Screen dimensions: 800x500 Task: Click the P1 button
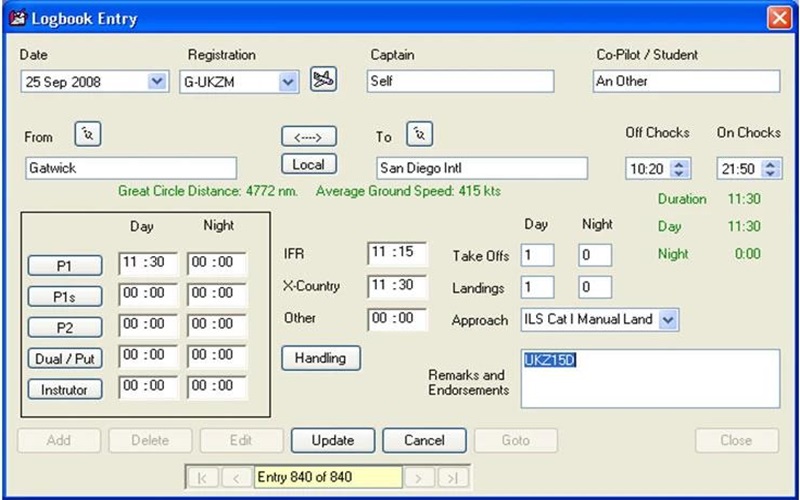pos(65,266)
